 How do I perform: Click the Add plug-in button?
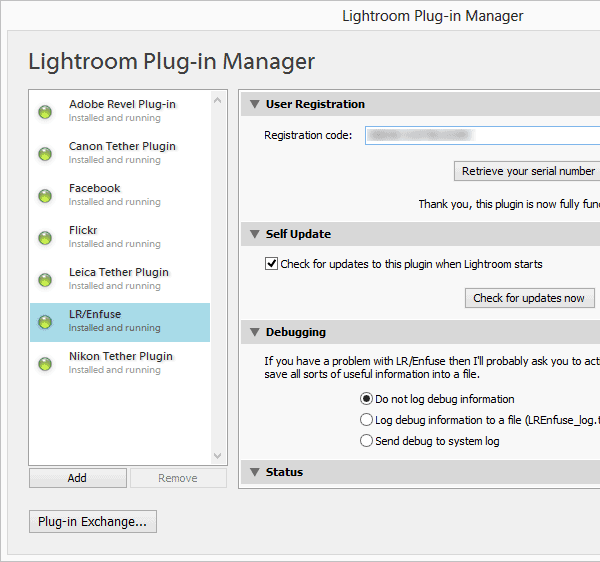[x=78, y=478]
